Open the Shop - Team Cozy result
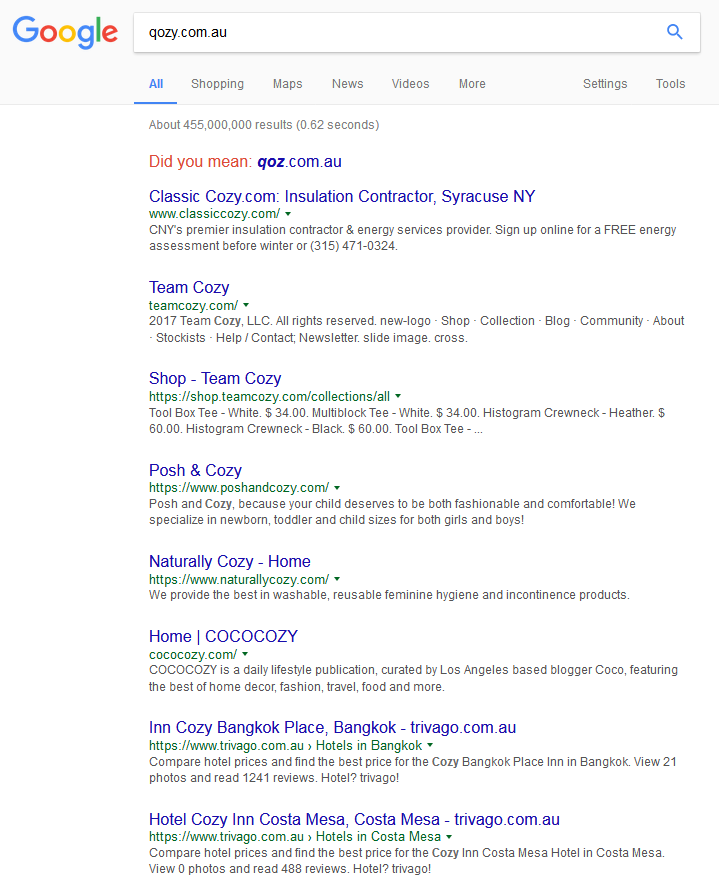 pos(215,378)
